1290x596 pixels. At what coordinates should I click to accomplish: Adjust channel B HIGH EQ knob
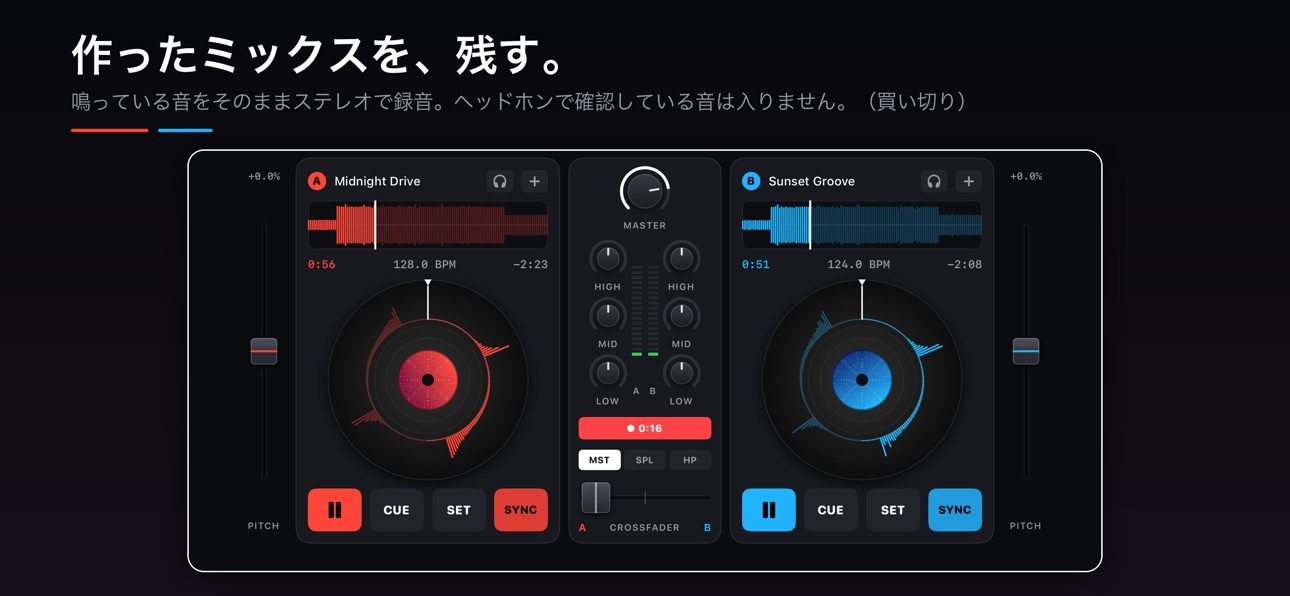pos(681,258)
